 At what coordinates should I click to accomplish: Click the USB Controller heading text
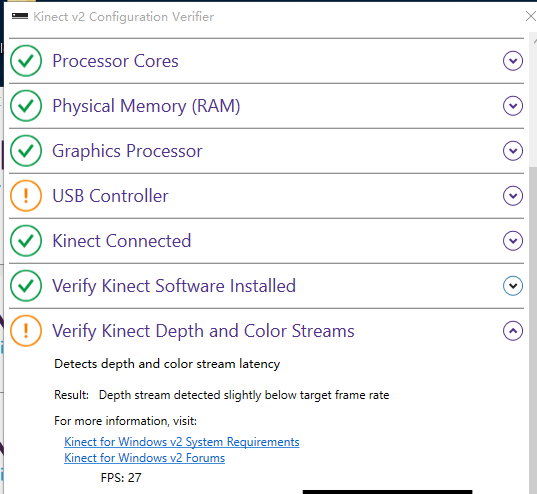[110, 196]
